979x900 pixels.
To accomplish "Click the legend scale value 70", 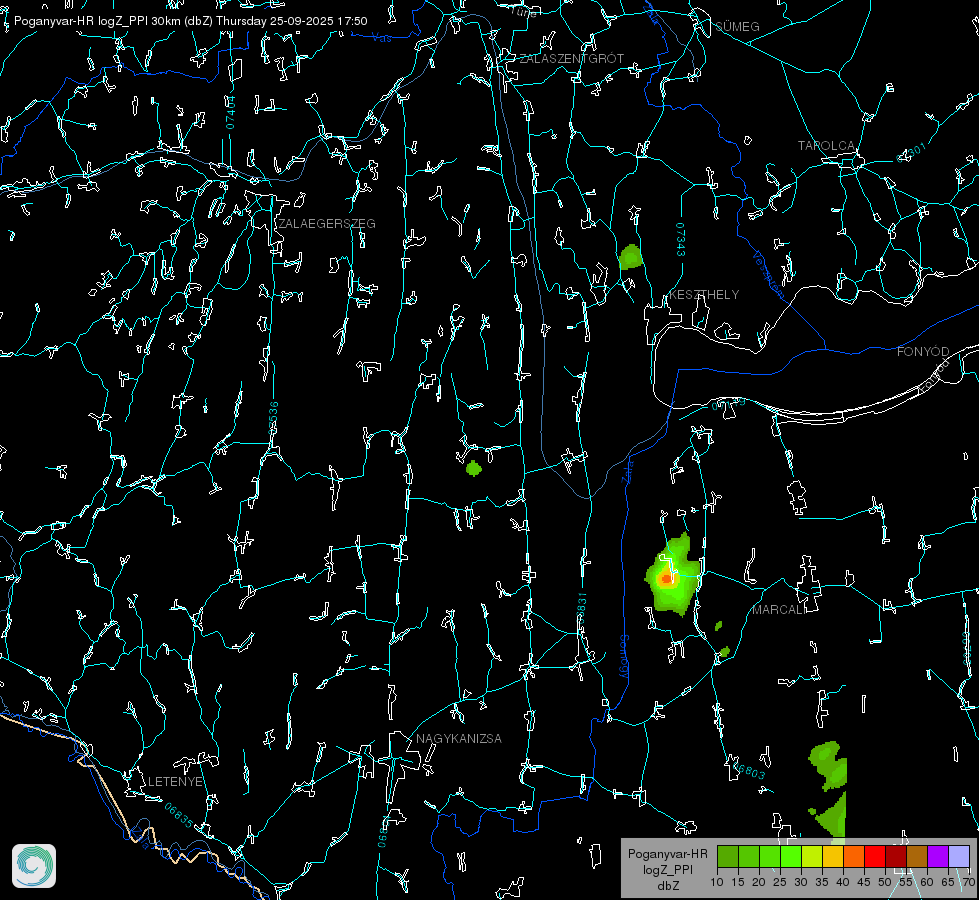I will 968,882.
